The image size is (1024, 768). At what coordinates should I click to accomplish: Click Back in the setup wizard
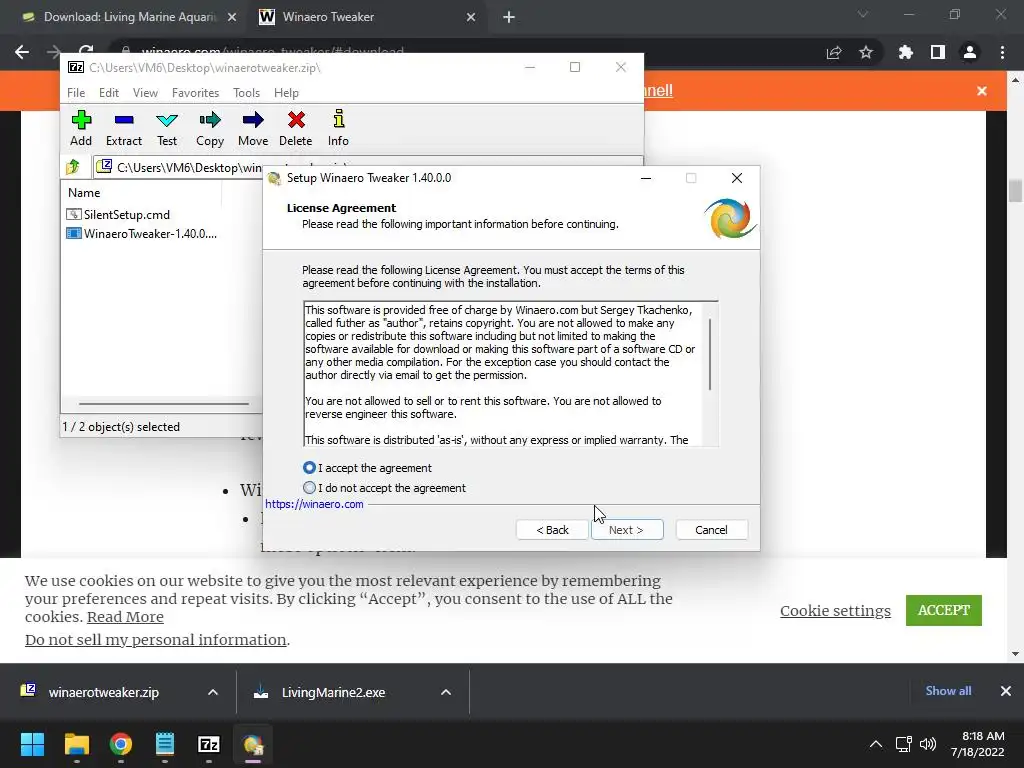(552, 530)
